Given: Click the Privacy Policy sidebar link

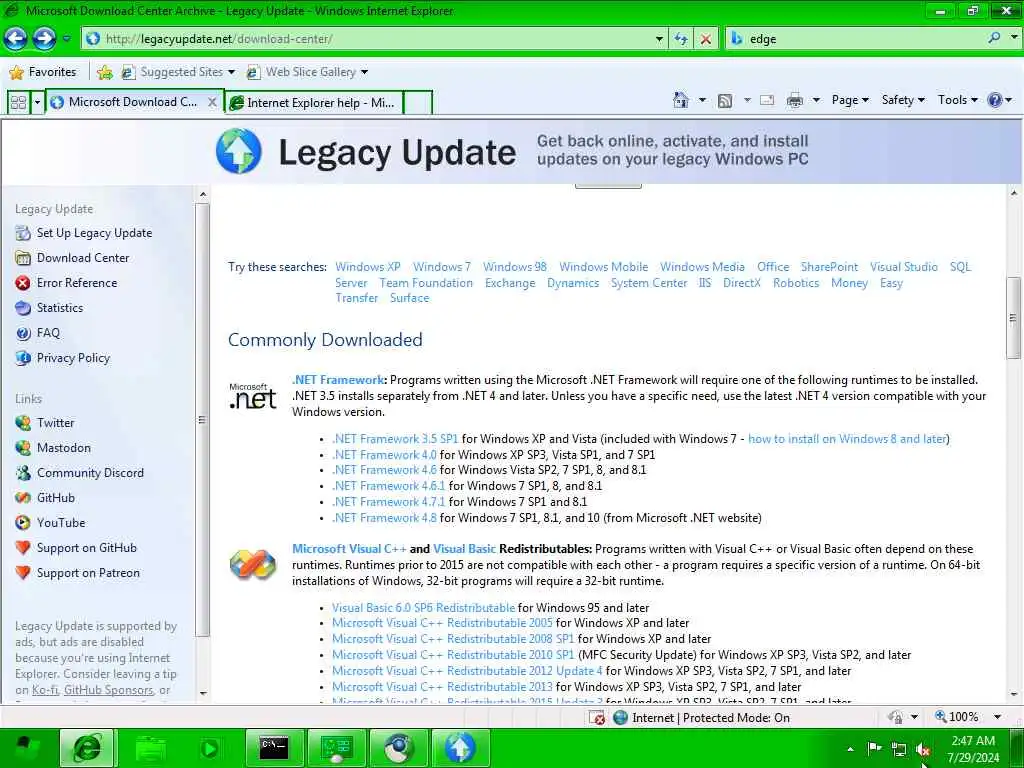Looking at the screenshot, I should pyautogui.click(x=73, y=358).
